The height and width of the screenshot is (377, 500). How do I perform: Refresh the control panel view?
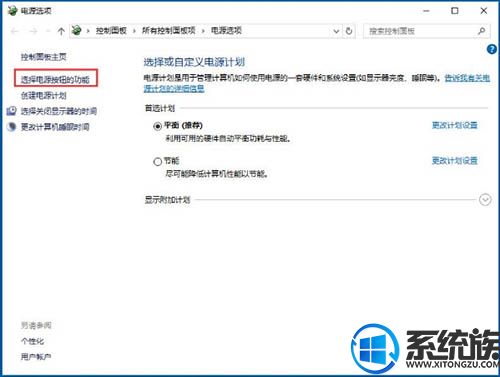coord(349,31)
